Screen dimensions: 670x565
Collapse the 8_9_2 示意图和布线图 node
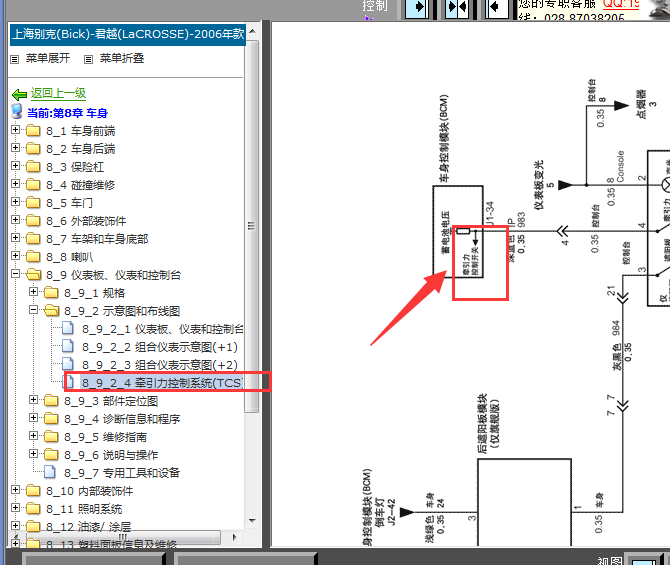pos(33,309)
